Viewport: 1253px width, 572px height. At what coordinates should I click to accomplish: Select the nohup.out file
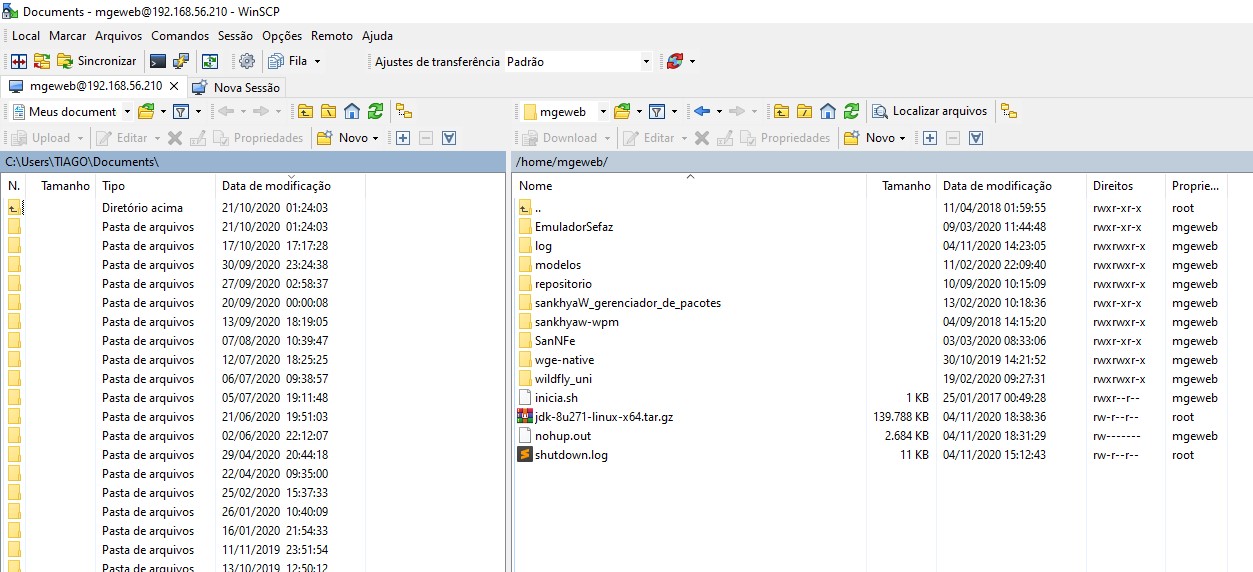(x=563, y=436)
